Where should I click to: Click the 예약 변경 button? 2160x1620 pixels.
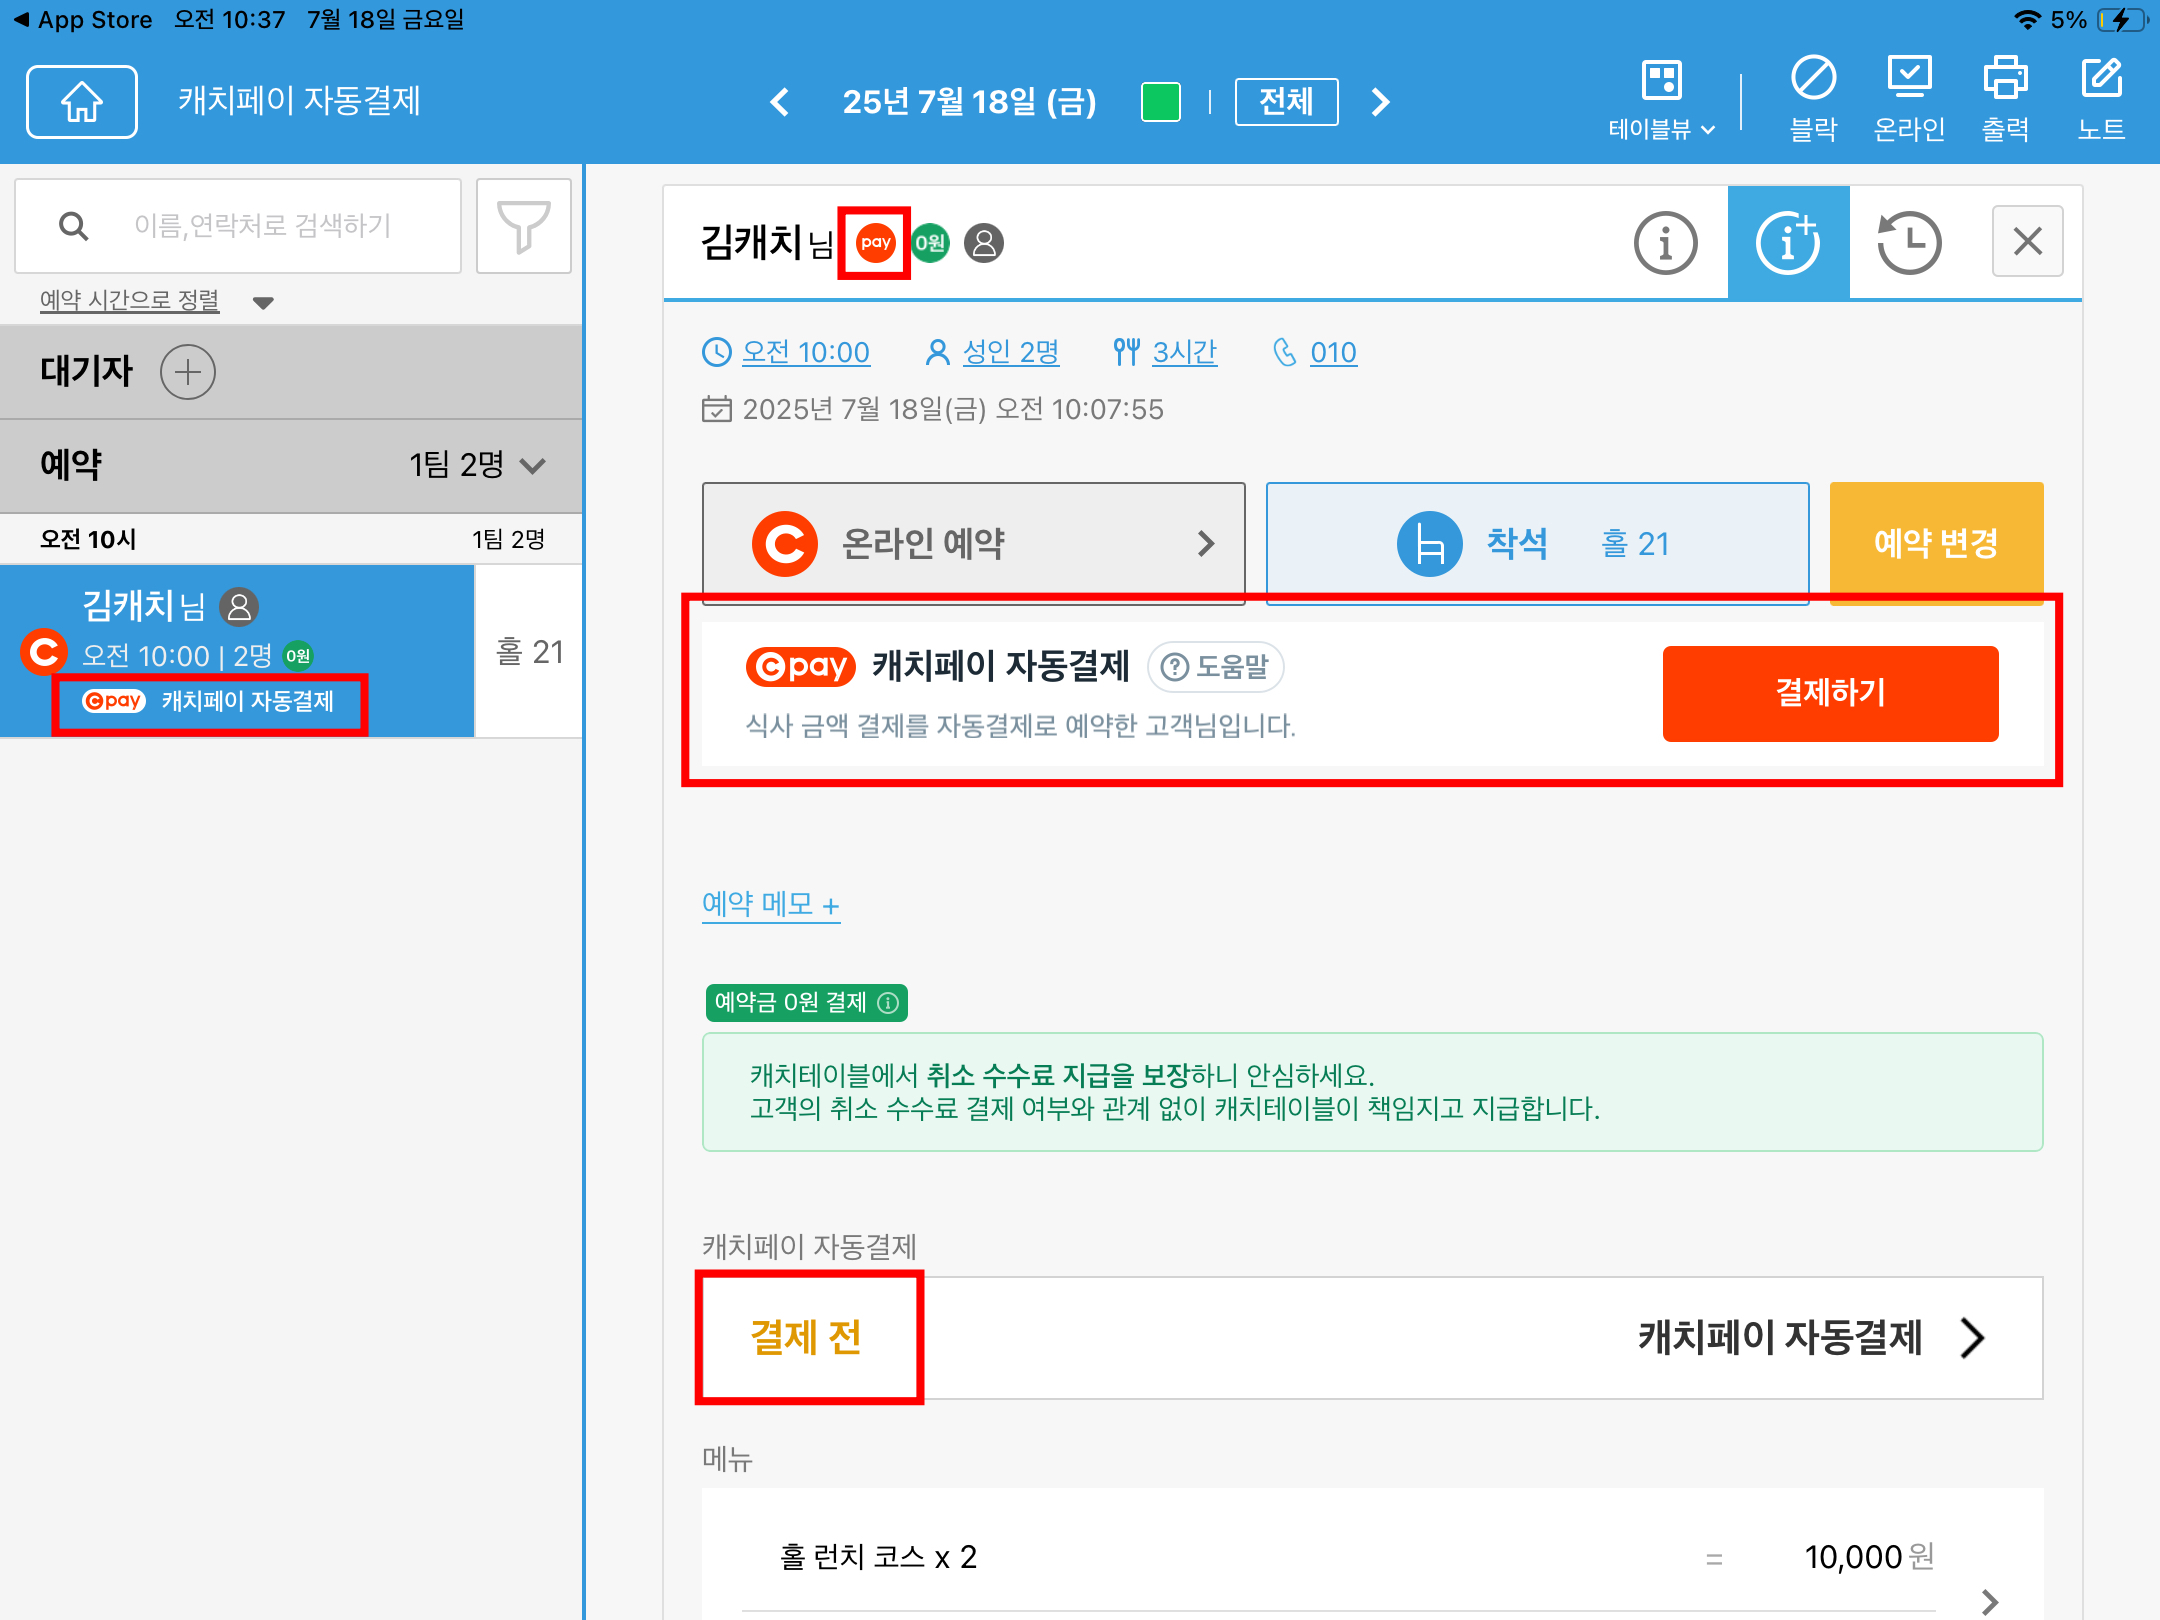tap(1936, 543)
